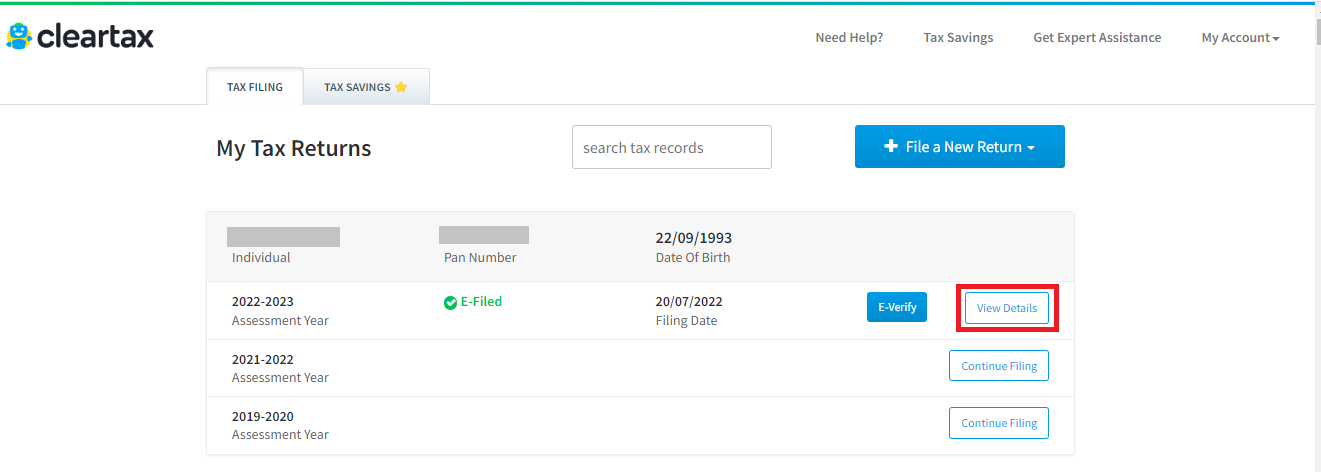Focus the search tax records field
Screen dimensions: 1321x472
tap(672, 147)
